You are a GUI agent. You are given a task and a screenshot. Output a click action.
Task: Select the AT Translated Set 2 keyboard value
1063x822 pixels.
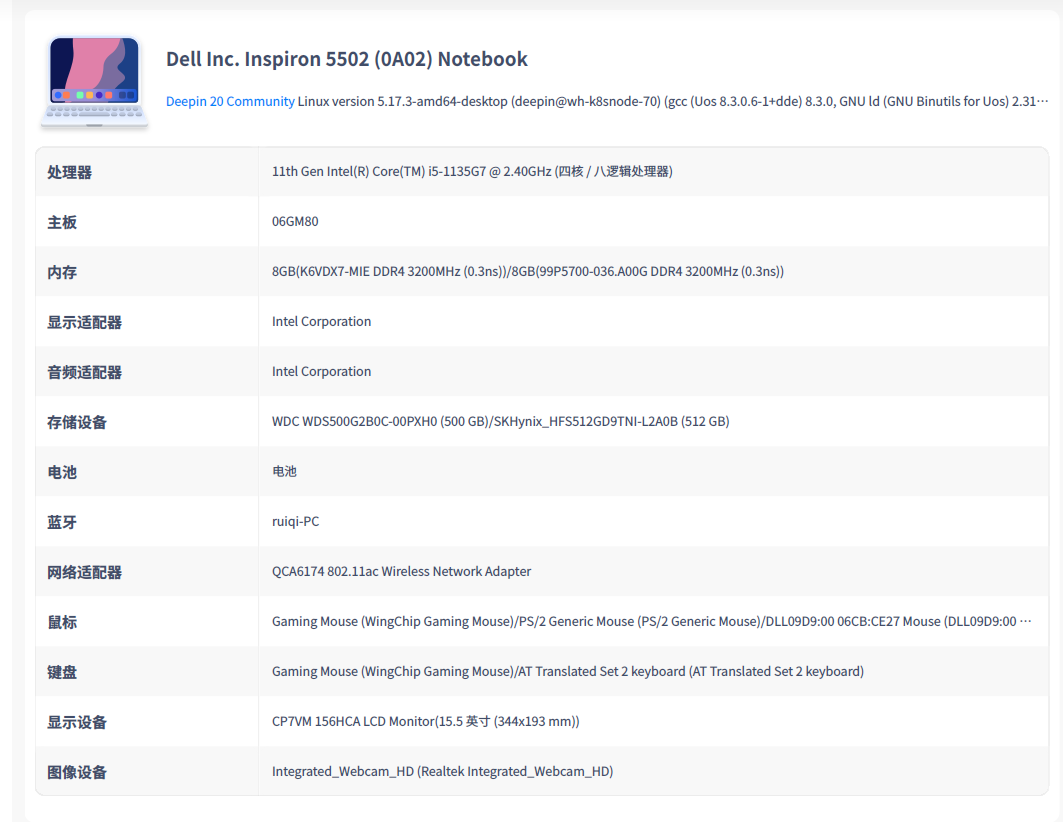click(x=567, y=672)
